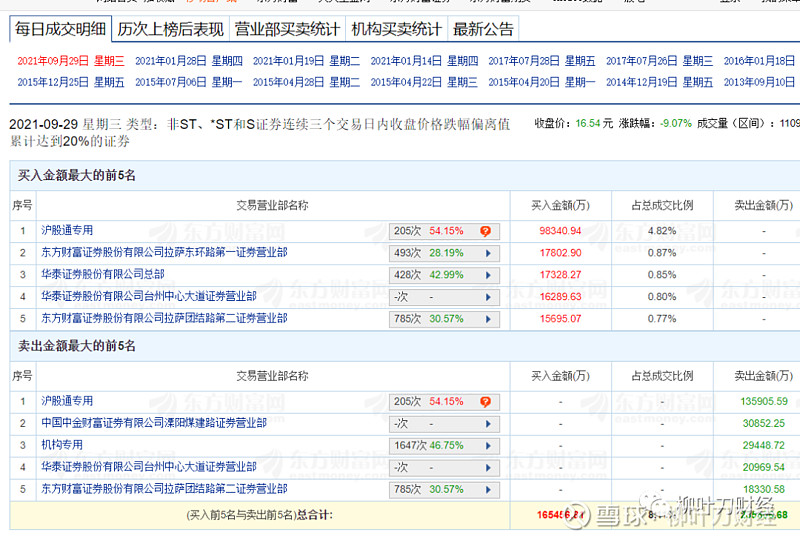This screenshot has width=800, height=541.
Task: Open 华泰证券台州中心大道 link in sell list
Action: (148, 466)
